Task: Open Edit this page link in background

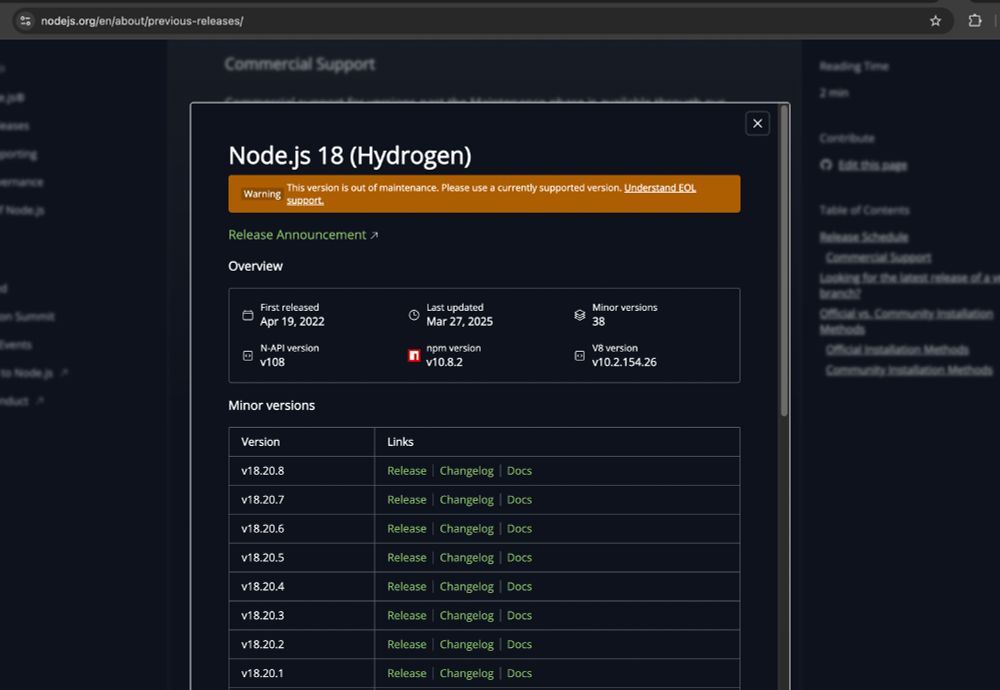Action: (872, 165)
